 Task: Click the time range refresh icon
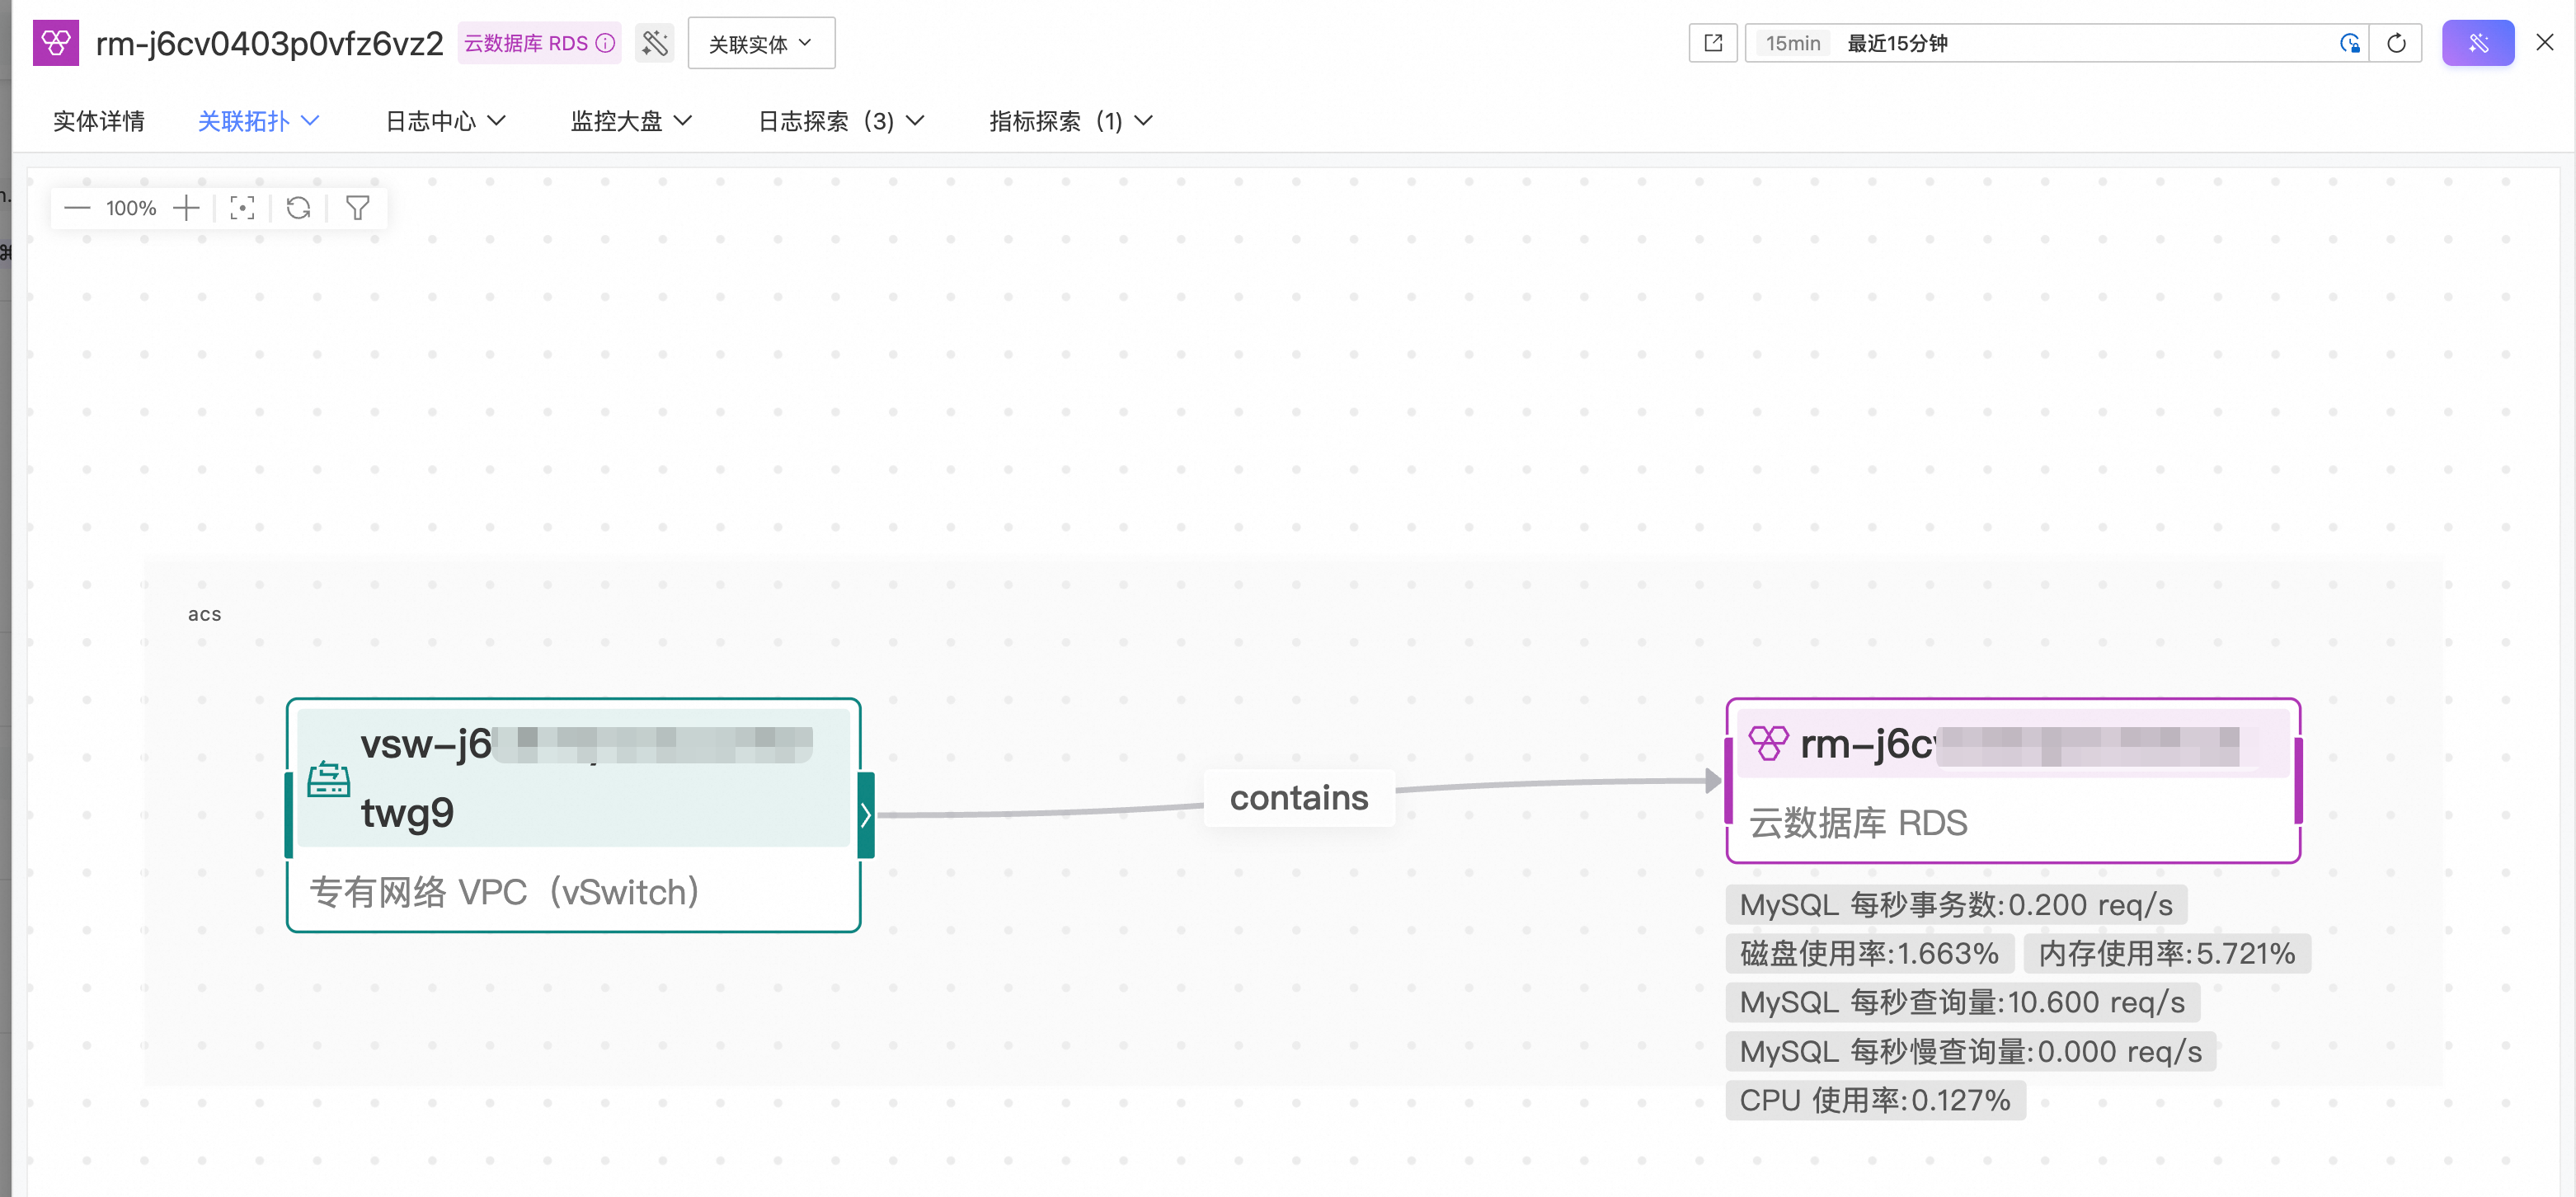pos(2396,43)
